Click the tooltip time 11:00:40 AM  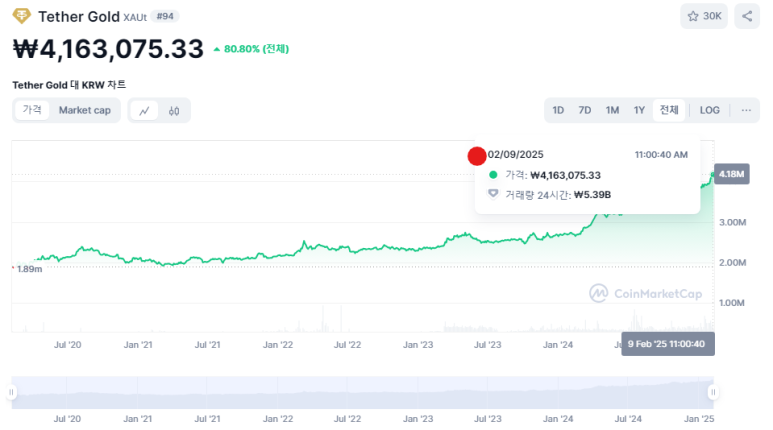click(661, 155)
